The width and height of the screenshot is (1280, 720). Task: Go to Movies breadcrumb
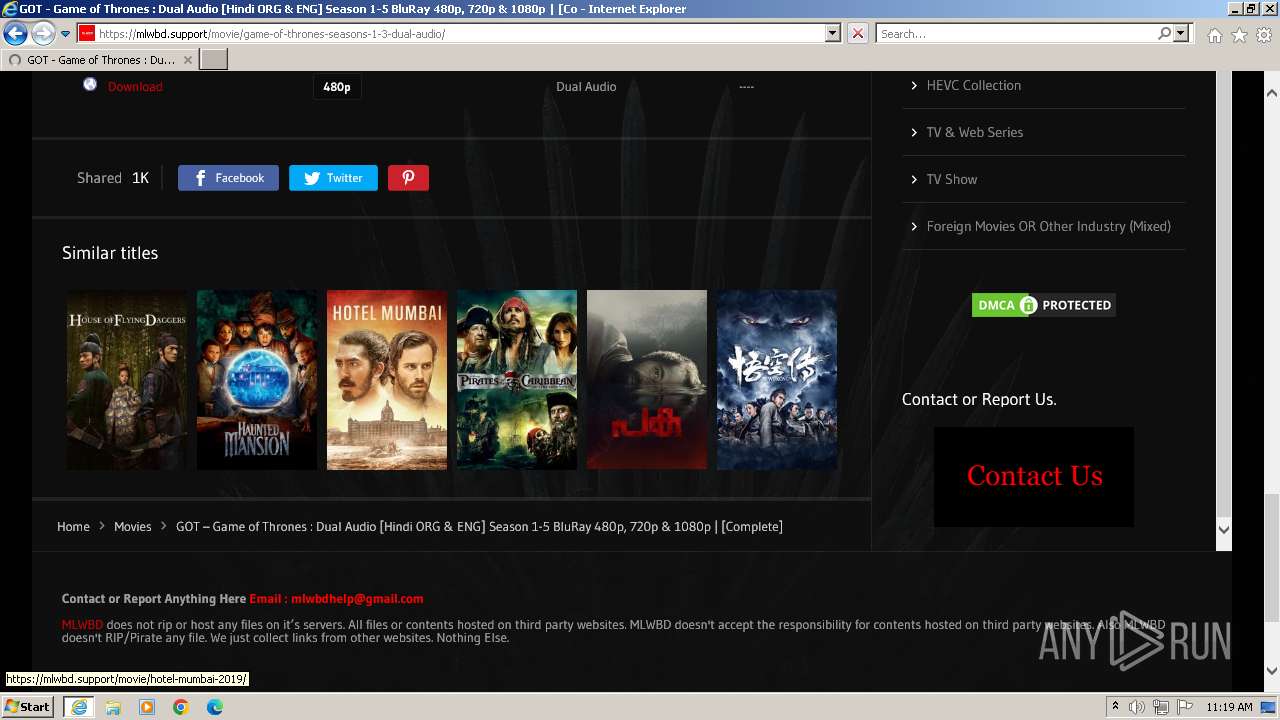click(x=132, y=526)
